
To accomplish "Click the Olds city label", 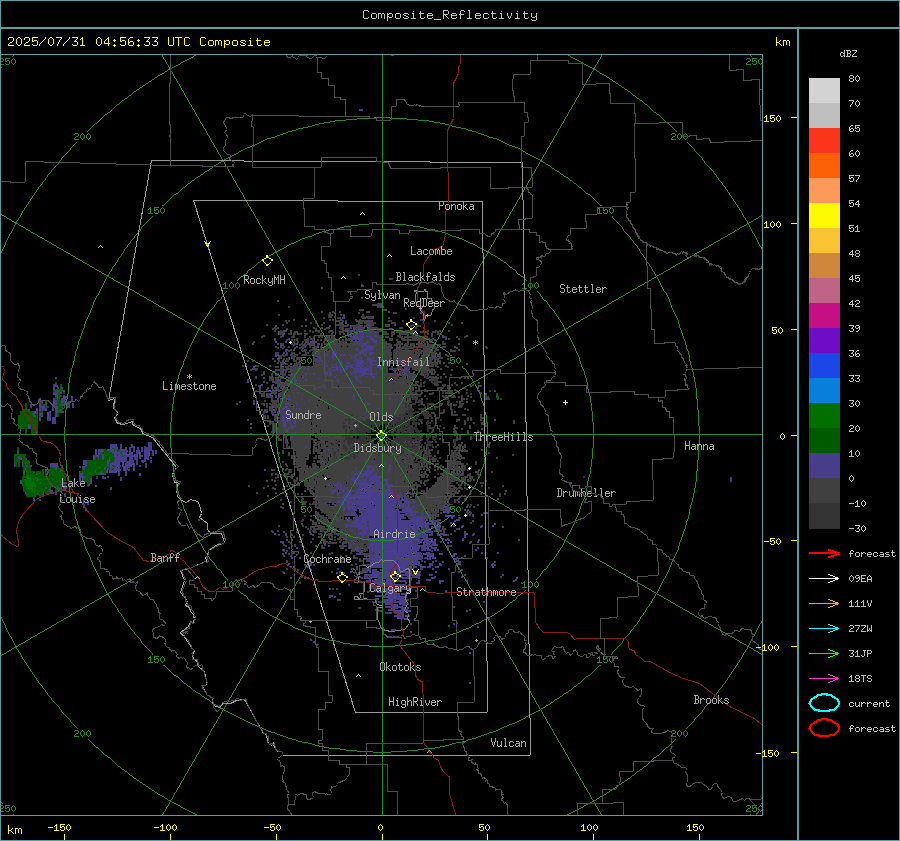I will [381, 417].
